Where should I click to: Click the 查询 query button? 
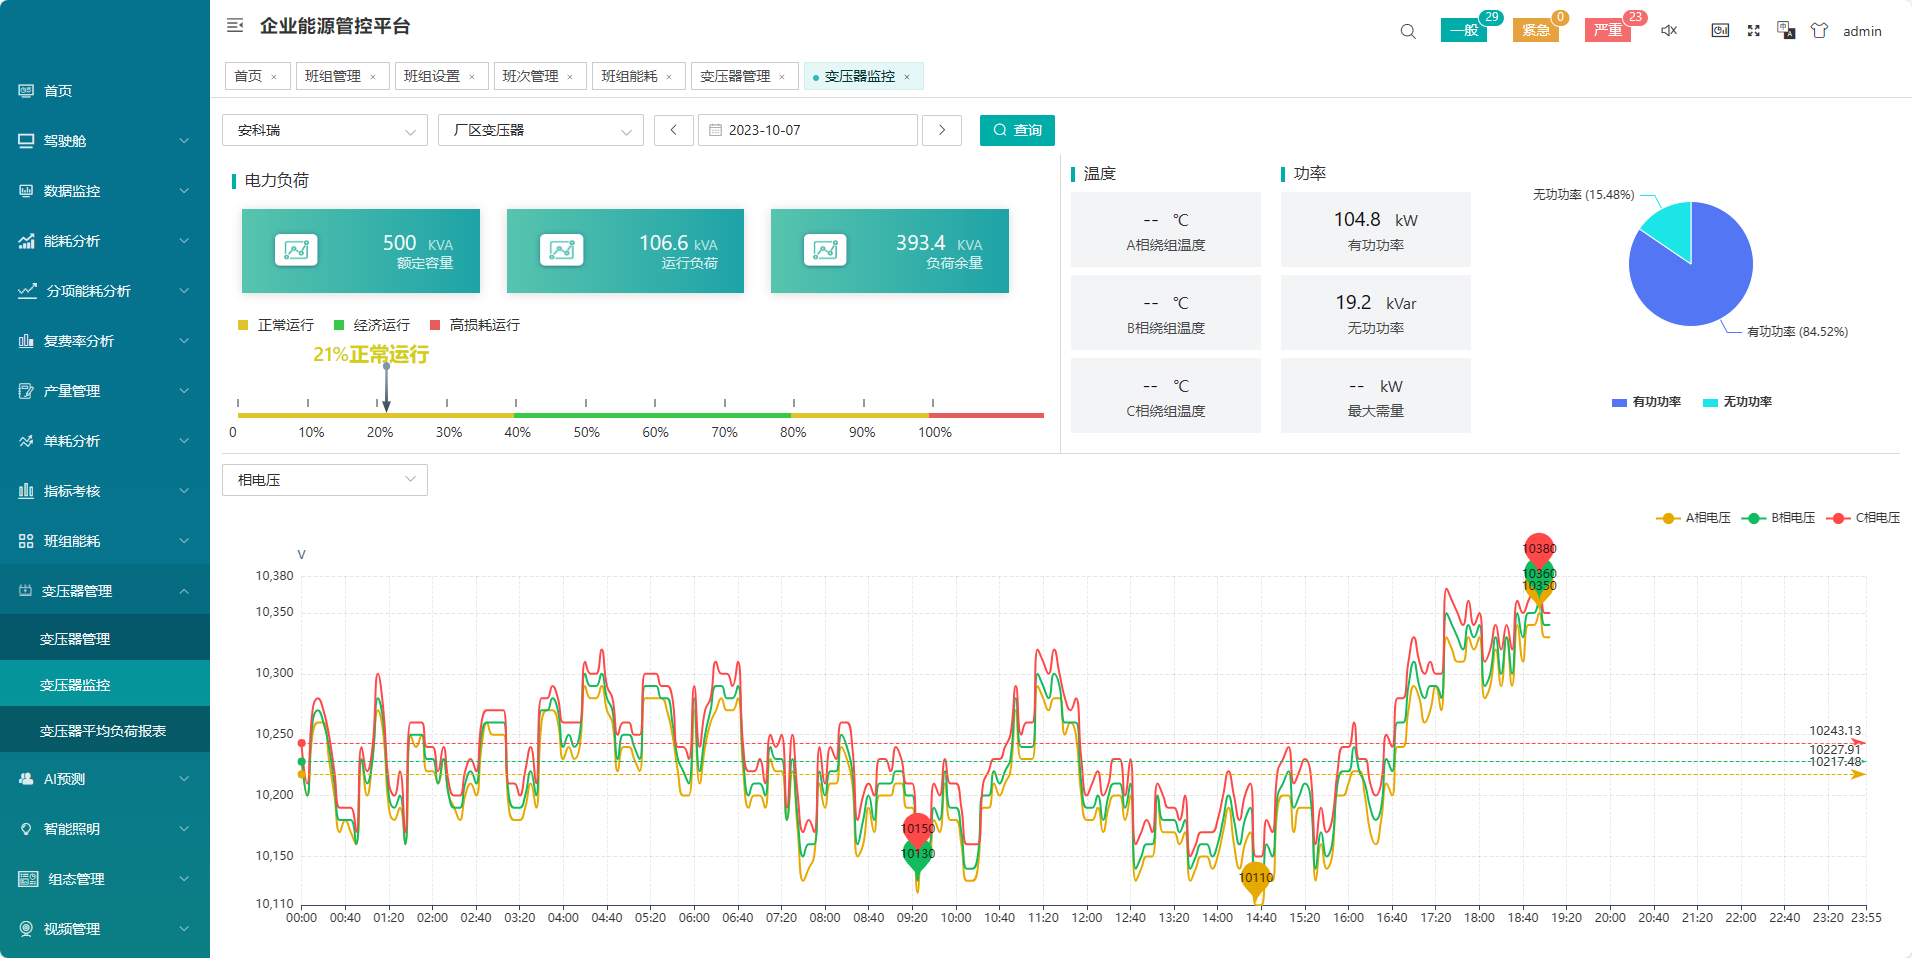[x=1017, y=130]
